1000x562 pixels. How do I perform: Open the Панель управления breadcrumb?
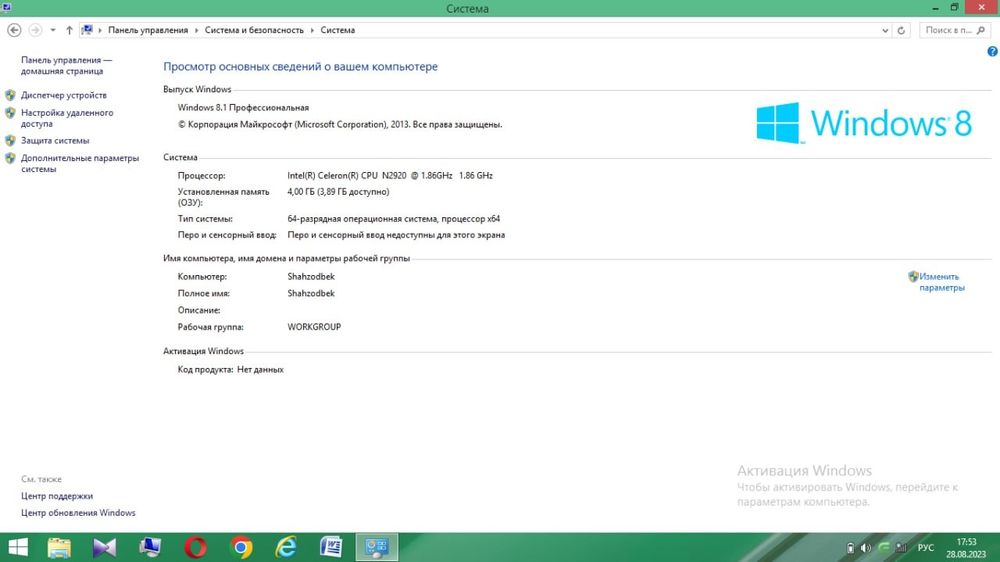[x=148, y=30]
